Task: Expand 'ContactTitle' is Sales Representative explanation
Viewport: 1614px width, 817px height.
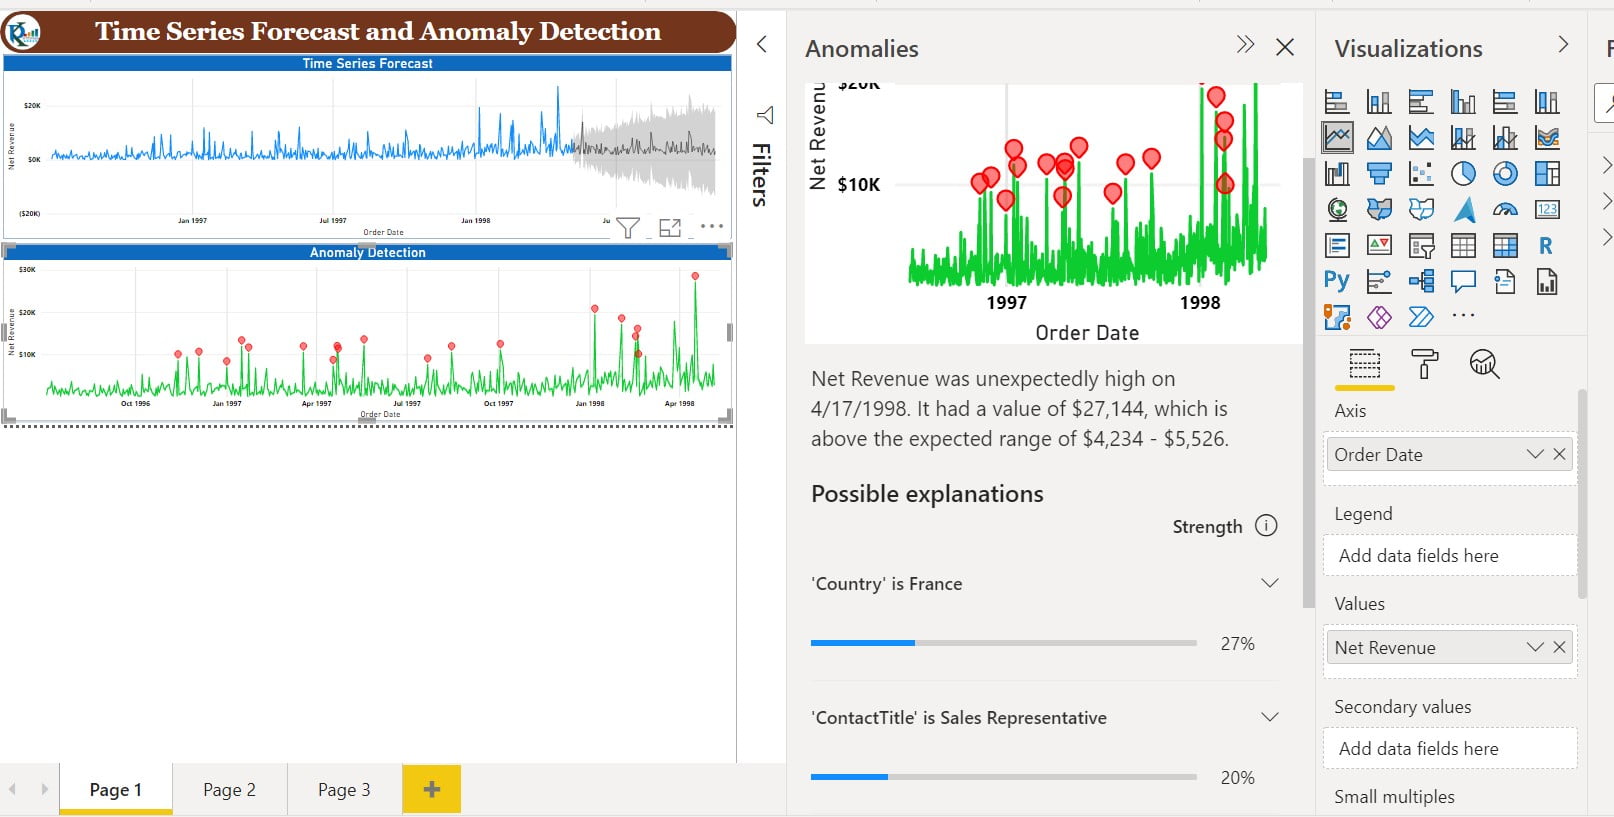Action: pyautogui.click(x=1270, y=717)
